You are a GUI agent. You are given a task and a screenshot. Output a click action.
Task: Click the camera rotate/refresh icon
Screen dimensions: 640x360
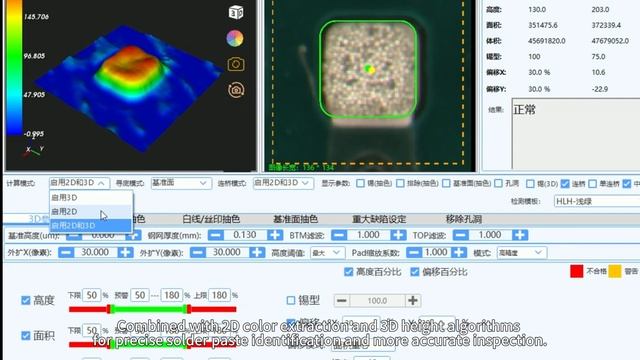236,90
